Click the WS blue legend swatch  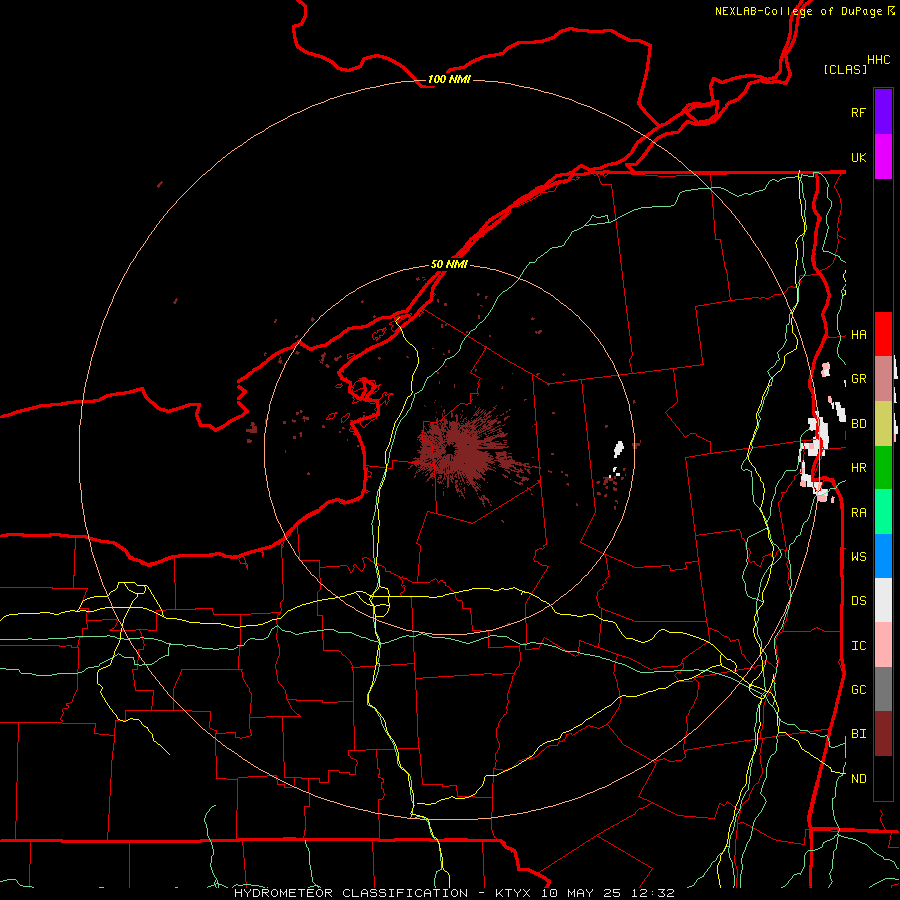pos(883,556)
